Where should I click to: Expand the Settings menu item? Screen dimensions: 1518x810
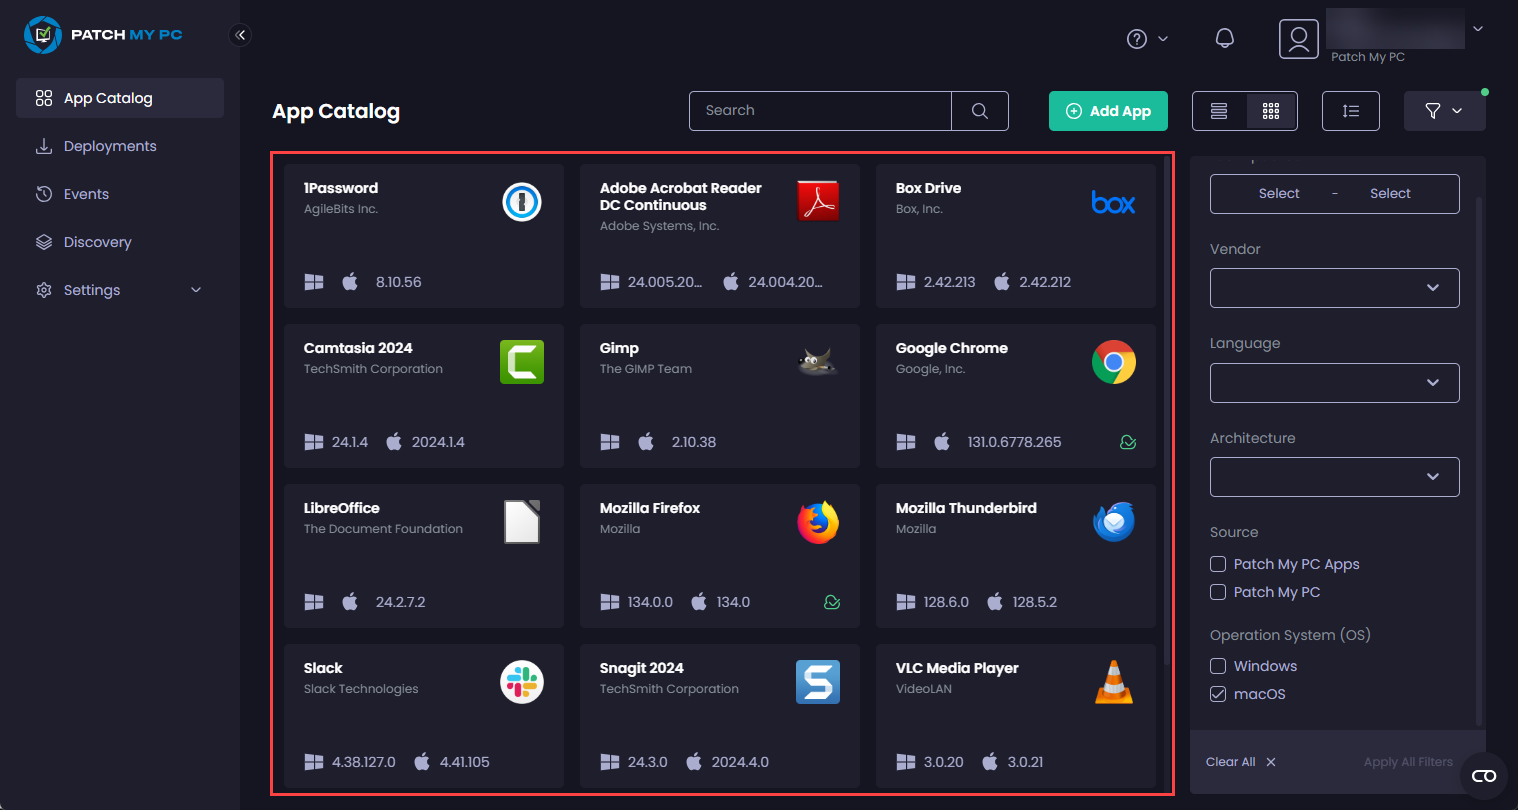click(x=91, y=290)
